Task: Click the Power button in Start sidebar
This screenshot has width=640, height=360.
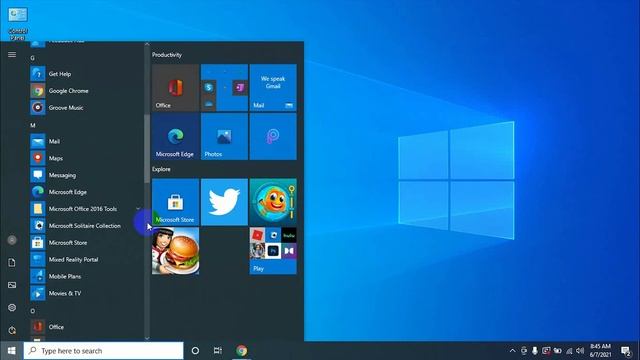Action: pyautogui.click(x=12, y=330)
